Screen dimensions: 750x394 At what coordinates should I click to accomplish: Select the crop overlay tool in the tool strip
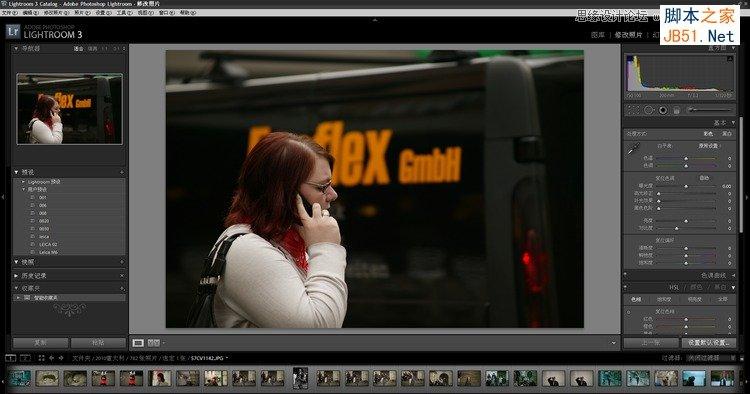[633, 110]
